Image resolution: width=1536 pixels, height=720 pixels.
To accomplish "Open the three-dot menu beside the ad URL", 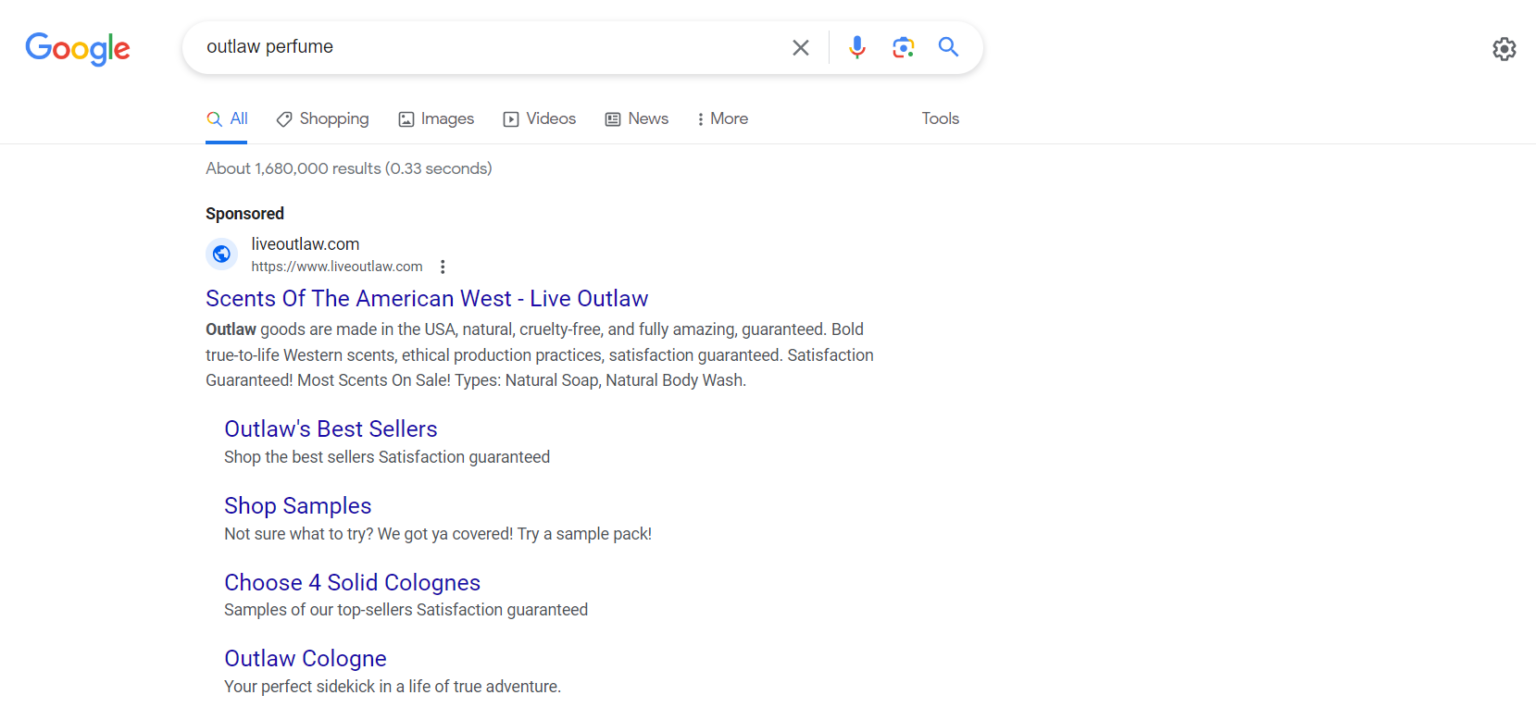I will tap(443, 266).
